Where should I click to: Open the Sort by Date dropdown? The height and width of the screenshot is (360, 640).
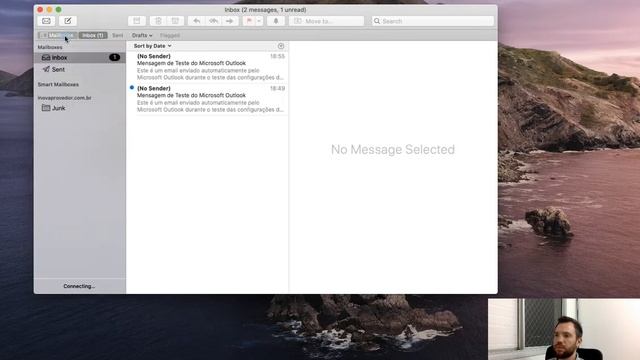tap(152, 46)
